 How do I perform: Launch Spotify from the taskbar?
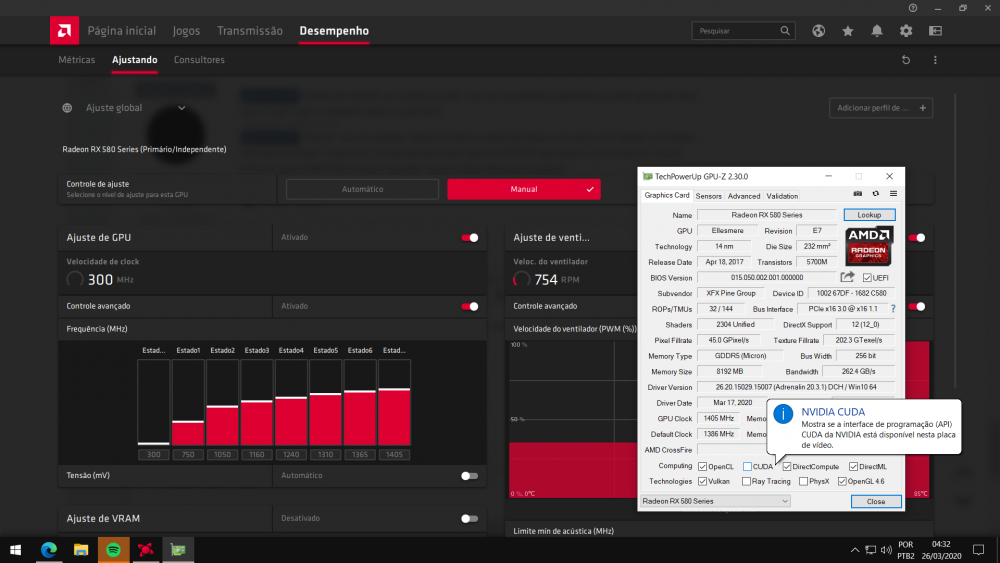(113, 550)
